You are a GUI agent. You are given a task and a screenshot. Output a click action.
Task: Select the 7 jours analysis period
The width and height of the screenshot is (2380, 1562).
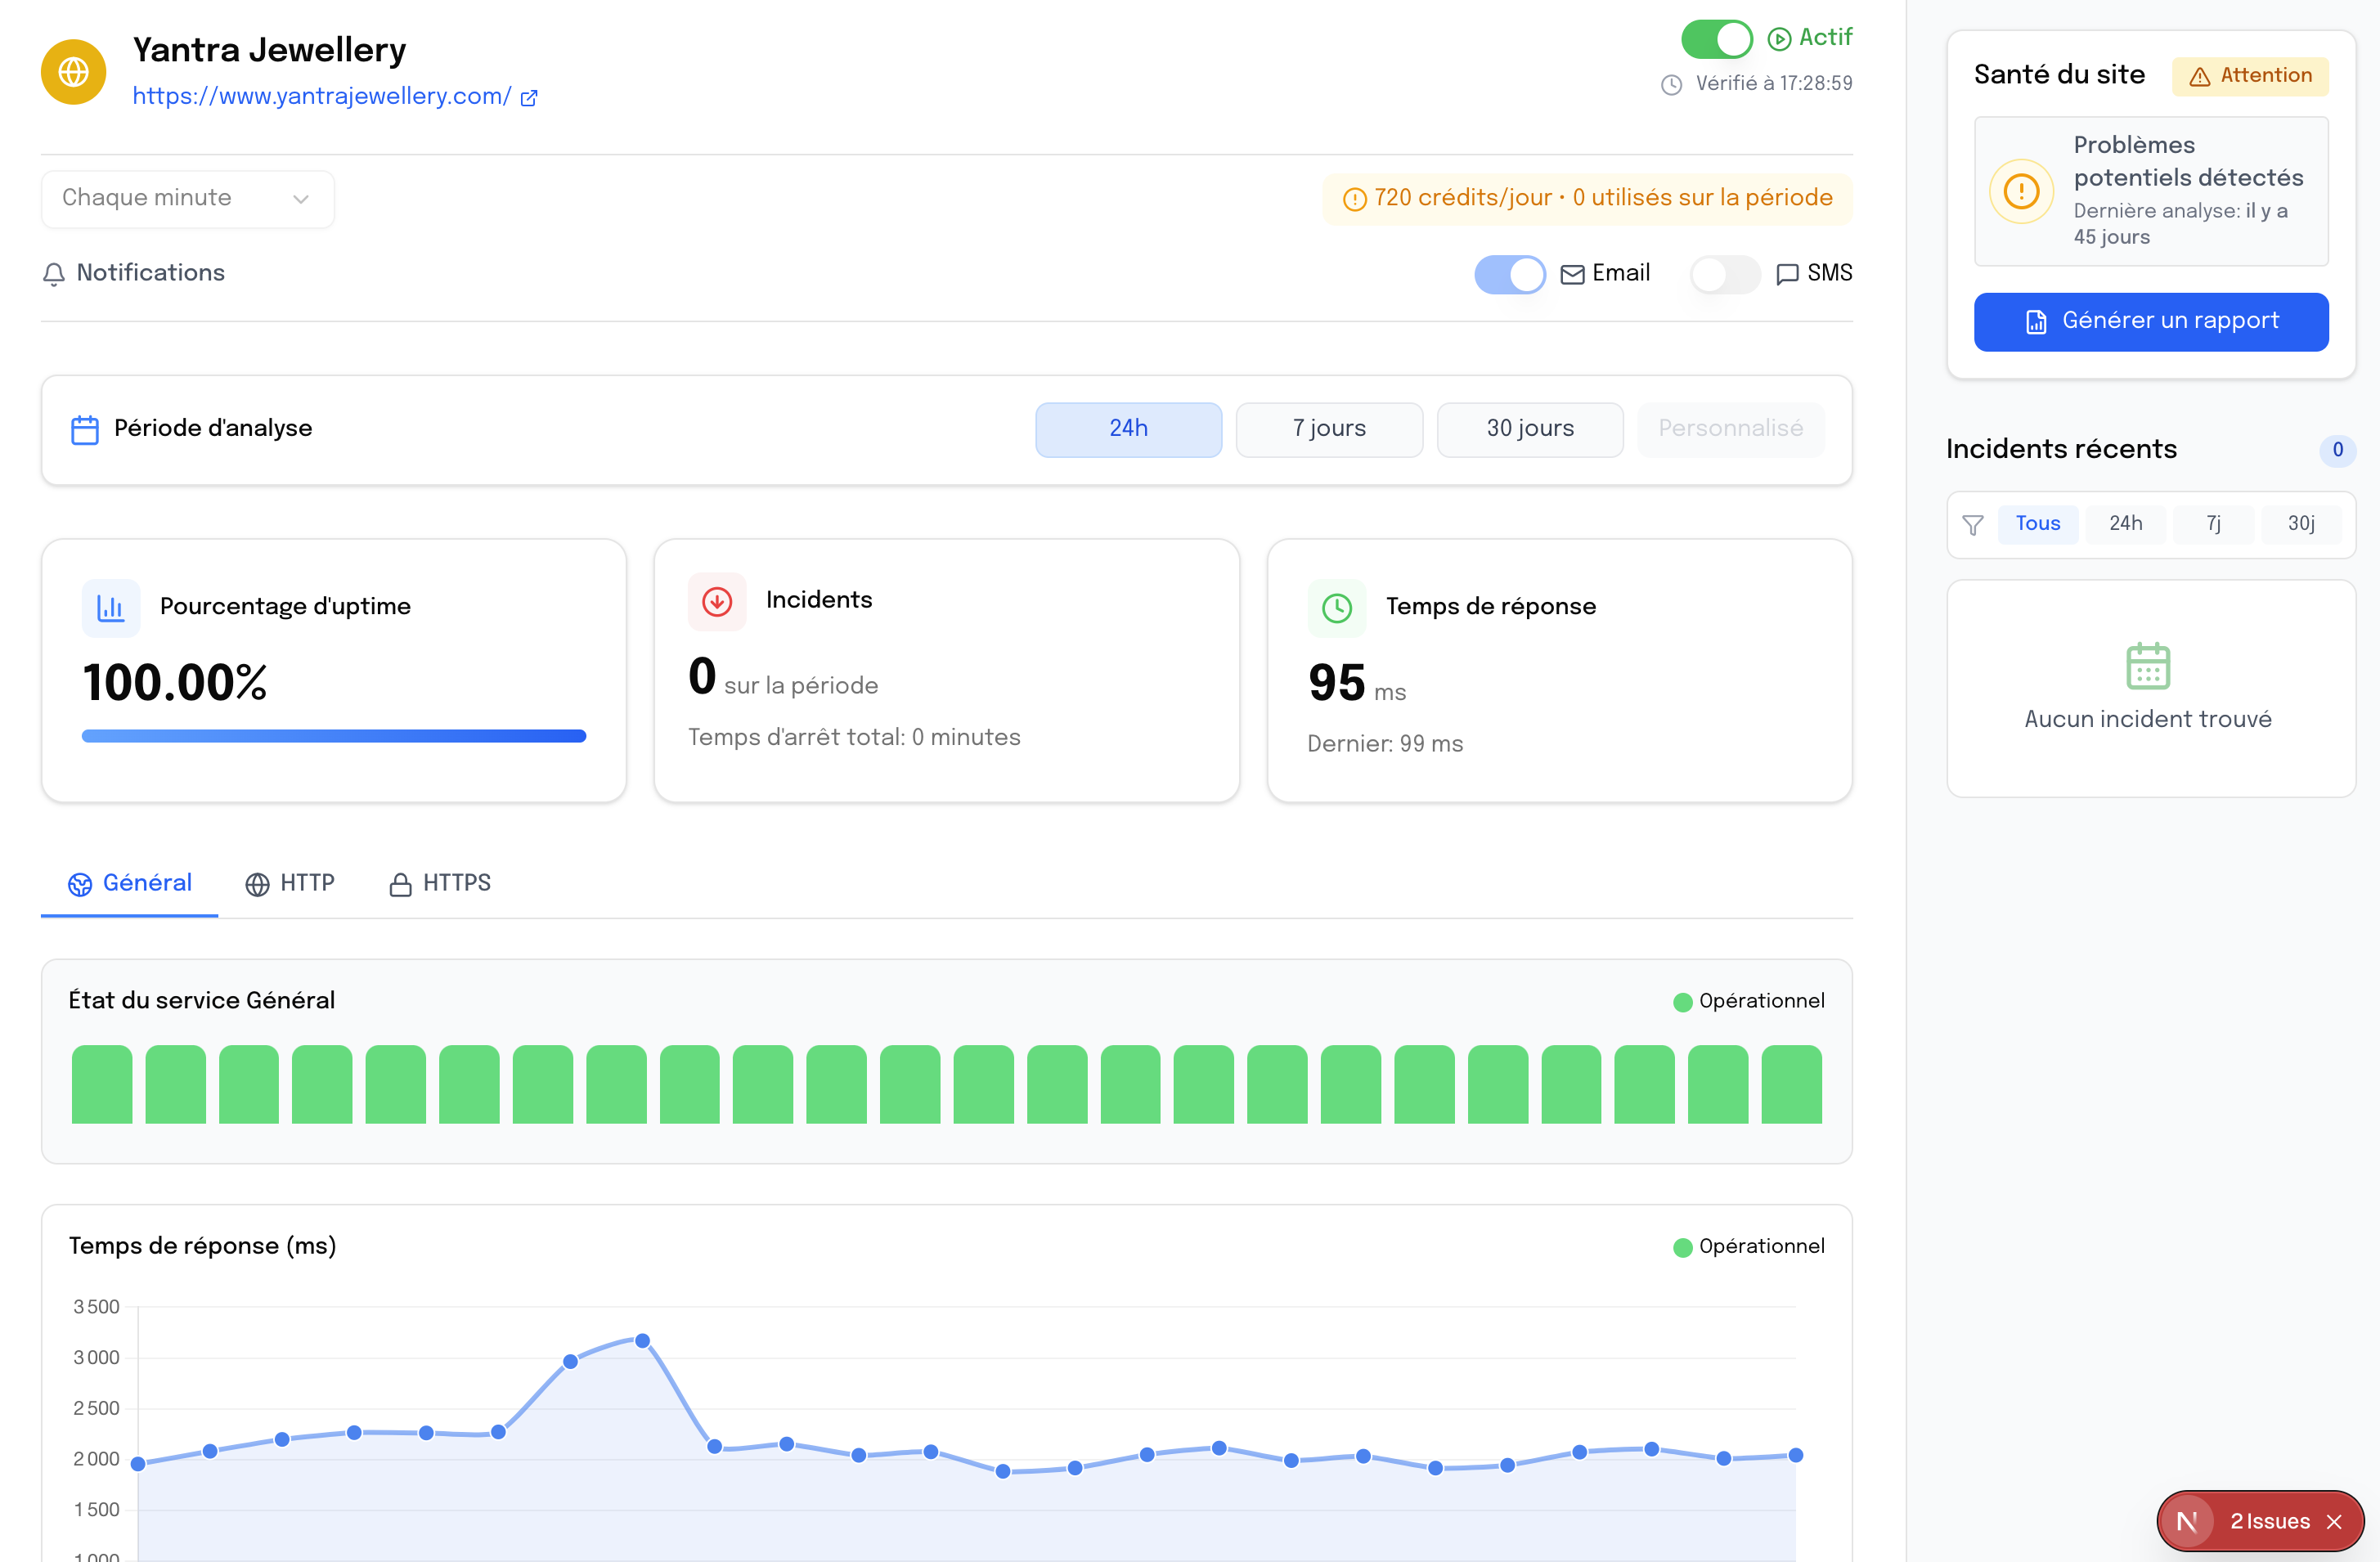click(1328, 429)
